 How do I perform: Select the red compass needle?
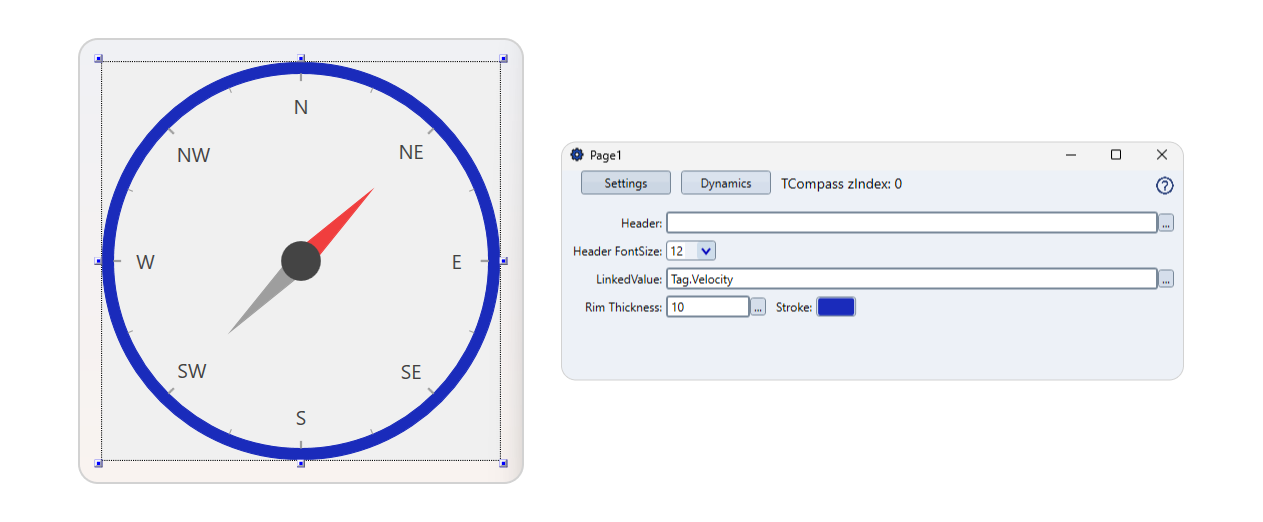(x=343, y=217)
